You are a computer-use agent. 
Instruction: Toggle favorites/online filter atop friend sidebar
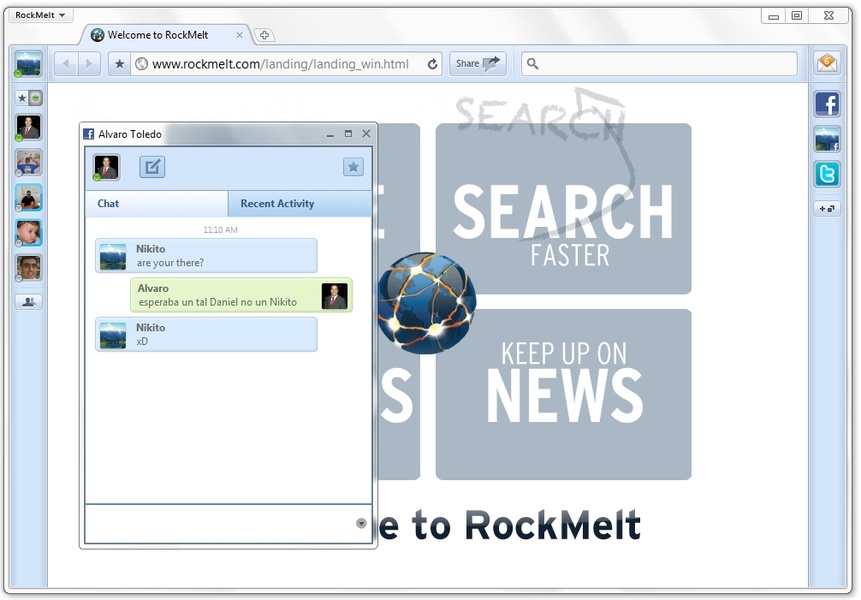29,98
